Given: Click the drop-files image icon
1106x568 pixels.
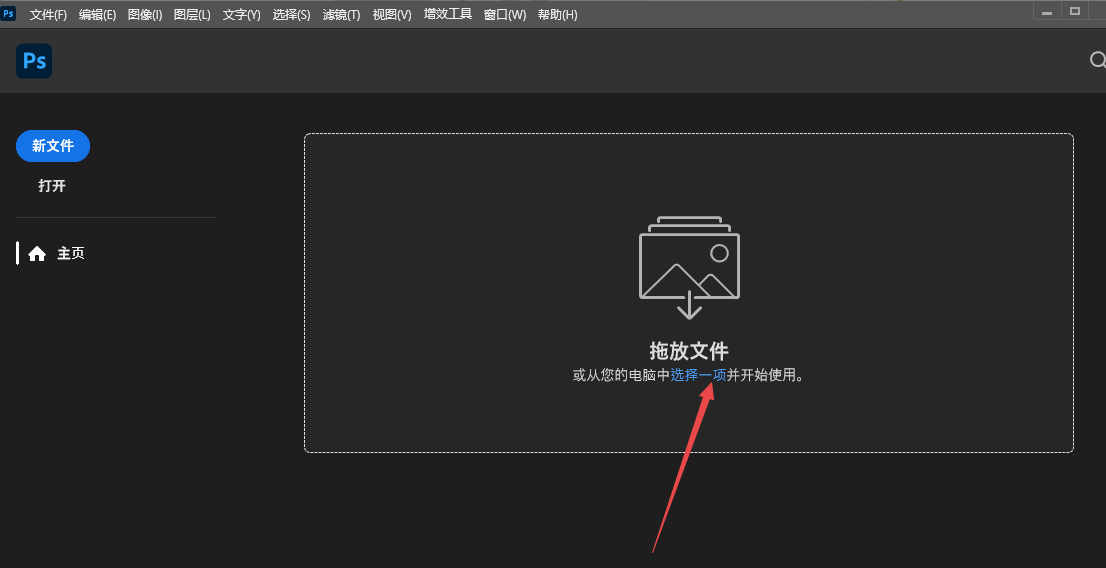Looking at the screenshot, I should point(689,267).
